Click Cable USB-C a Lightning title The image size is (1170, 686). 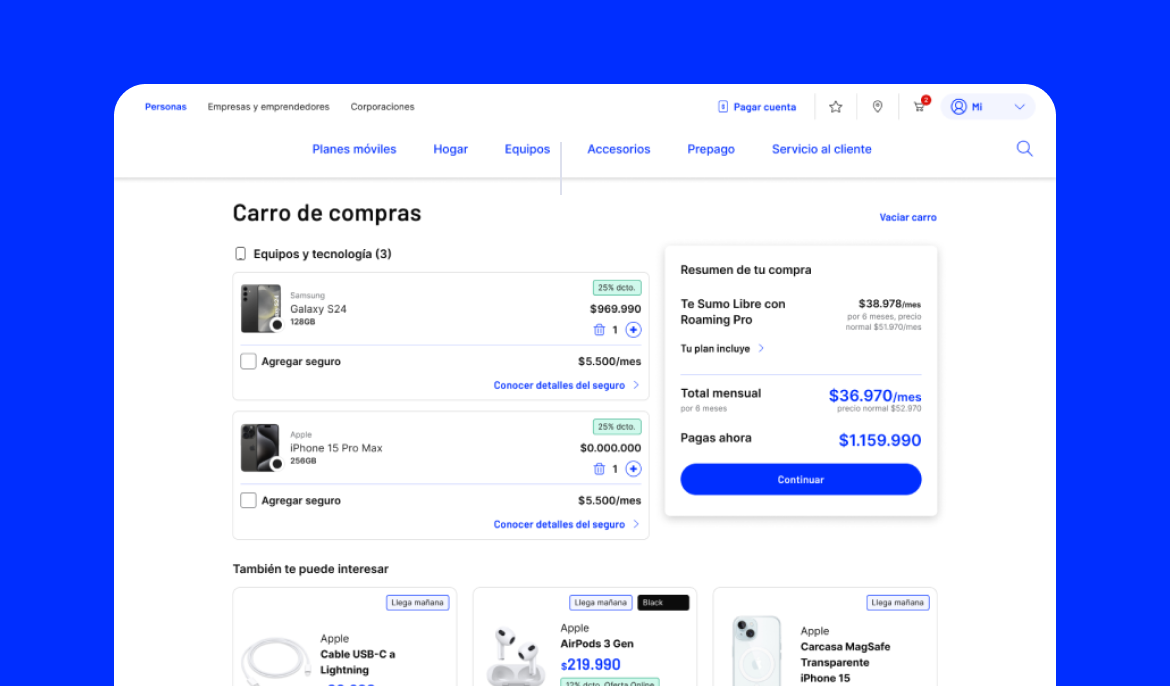358,662
